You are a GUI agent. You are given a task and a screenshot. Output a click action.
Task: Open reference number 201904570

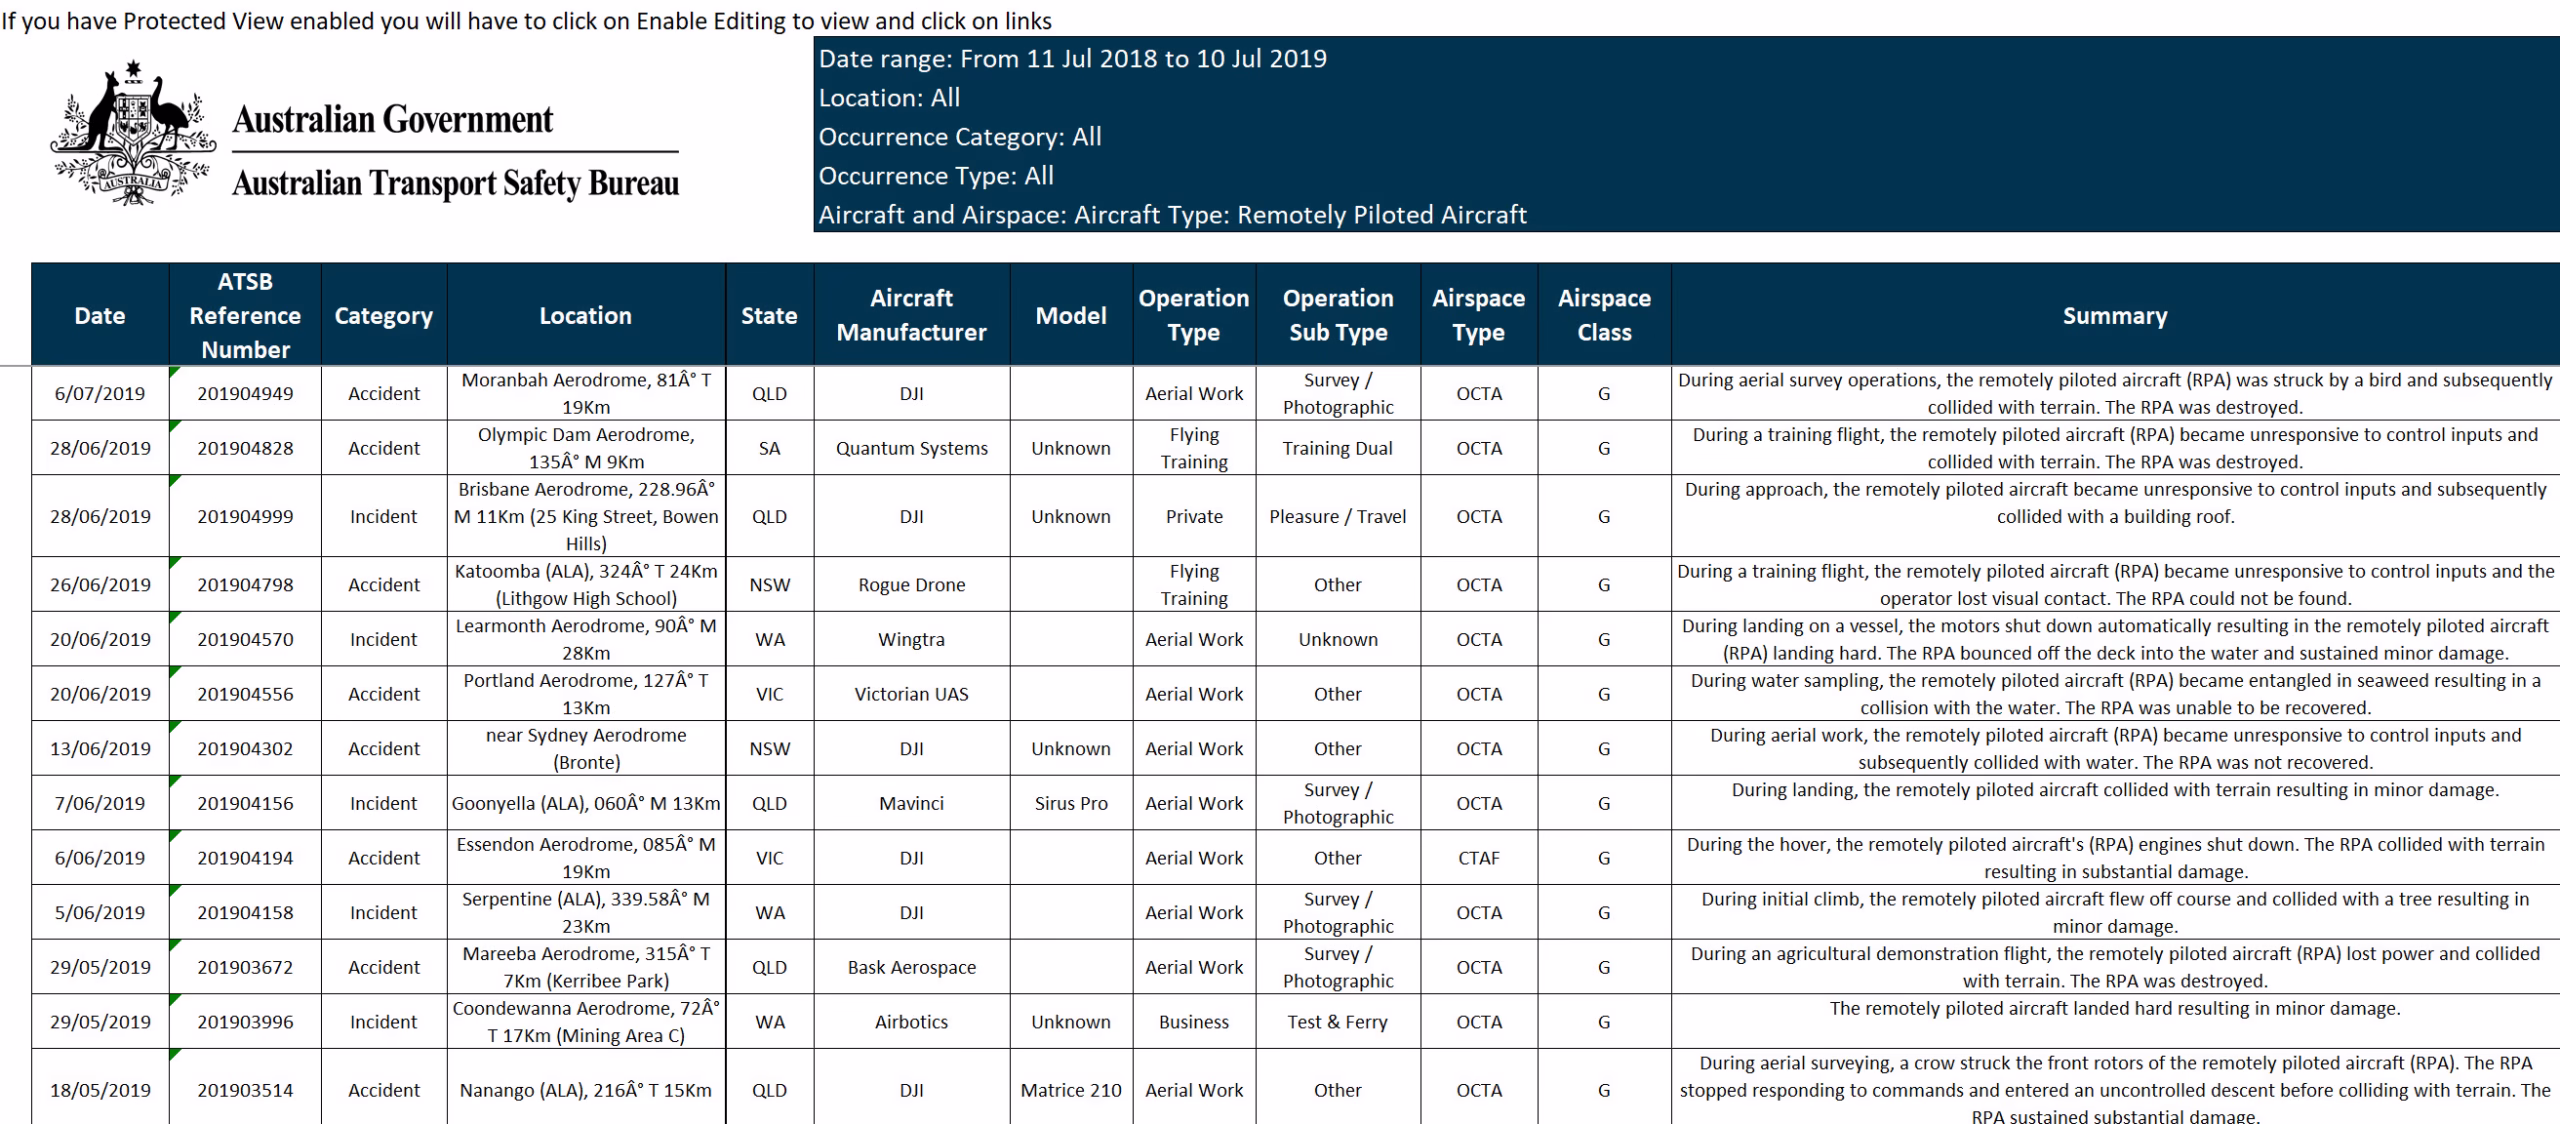[245, 639]
